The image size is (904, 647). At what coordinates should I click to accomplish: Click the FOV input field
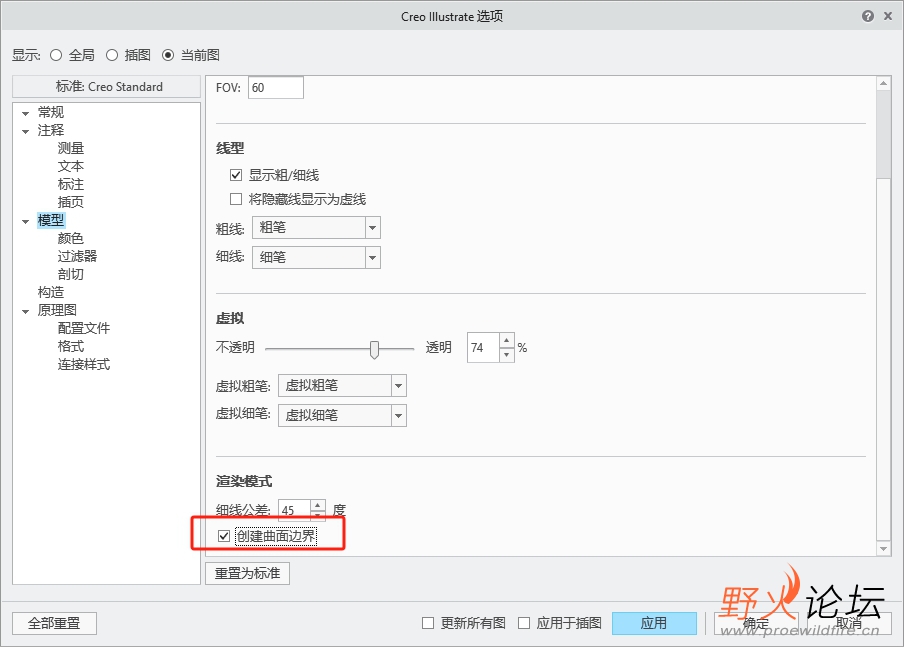[x=276, y=88]
